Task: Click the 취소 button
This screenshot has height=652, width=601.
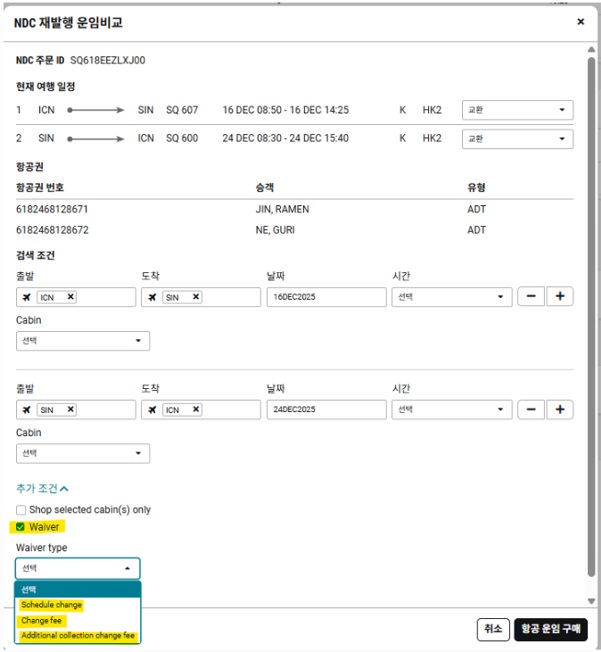Action: point(493,629)
